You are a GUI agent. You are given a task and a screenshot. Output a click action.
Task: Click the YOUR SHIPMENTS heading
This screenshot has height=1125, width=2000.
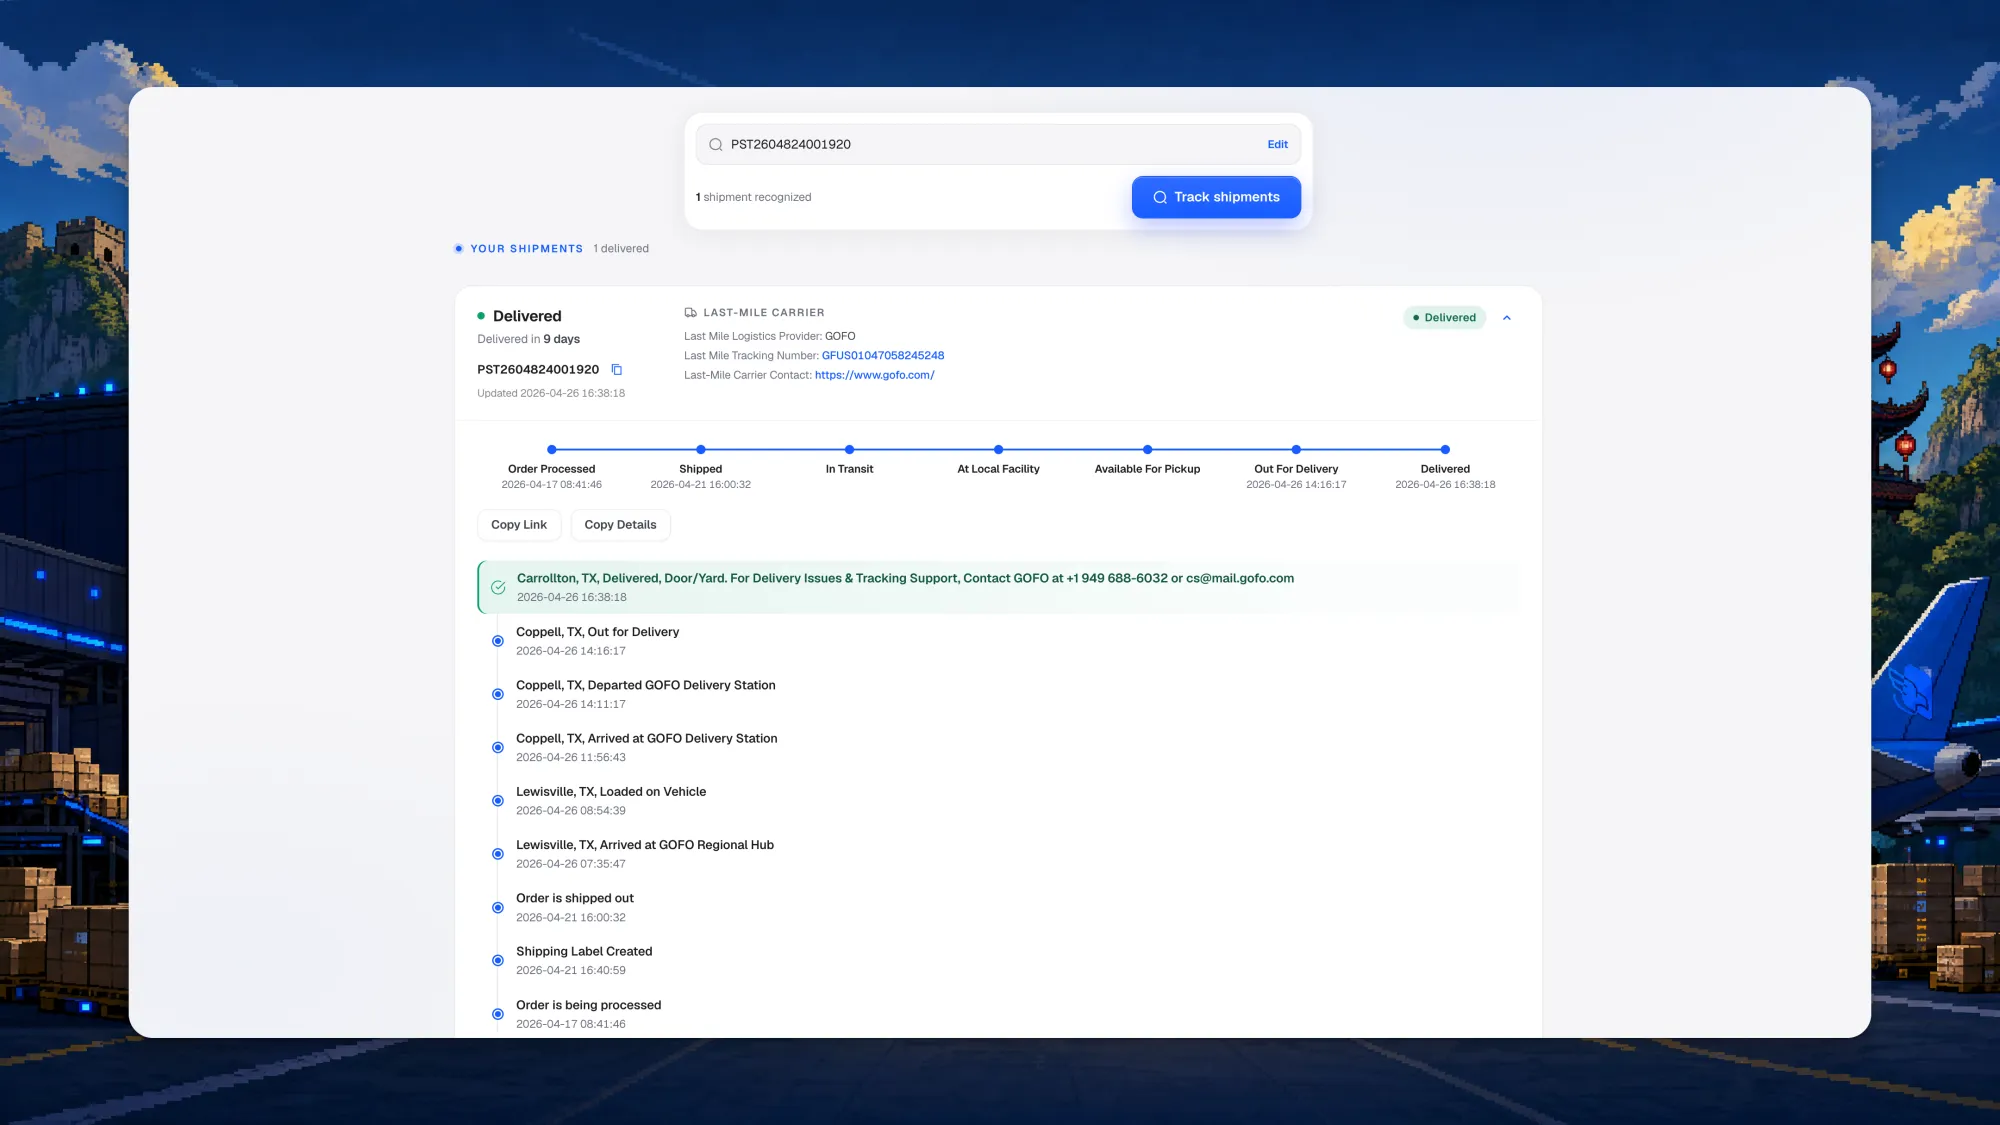(527, 249)
